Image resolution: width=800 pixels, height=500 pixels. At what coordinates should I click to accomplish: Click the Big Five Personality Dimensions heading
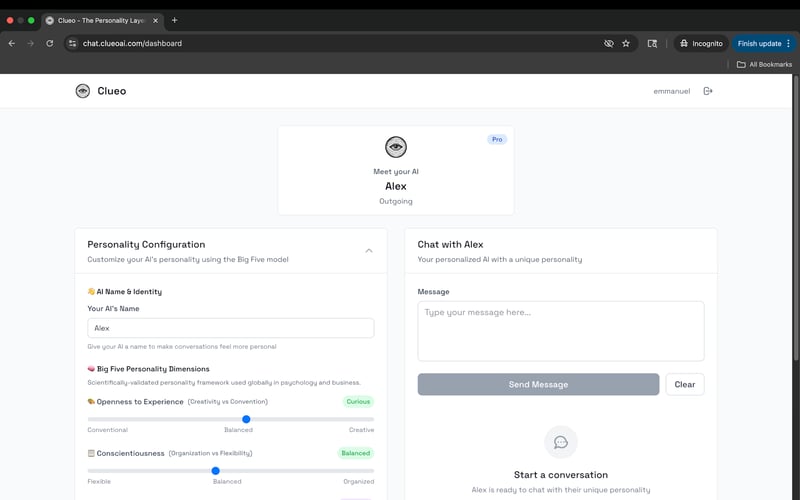click(153, 369)
